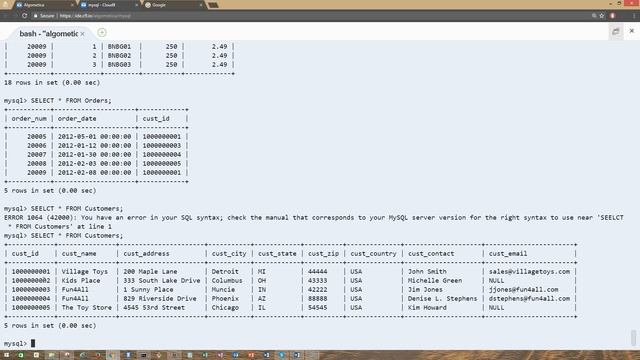The height and width of the screenshot is (360, 640).
Task: Open the zoom magnifier icon in address bar
Action: [594, 16]
